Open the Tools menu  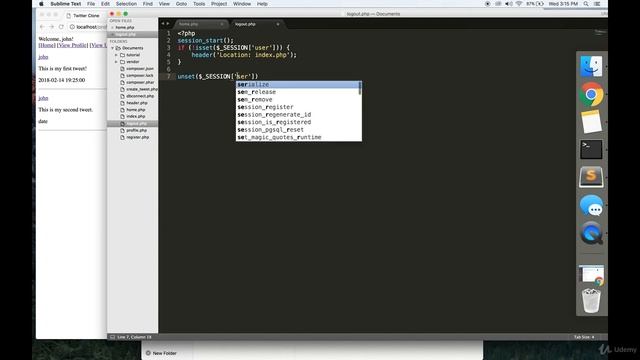pyautogui.click(x=199, y=4)
